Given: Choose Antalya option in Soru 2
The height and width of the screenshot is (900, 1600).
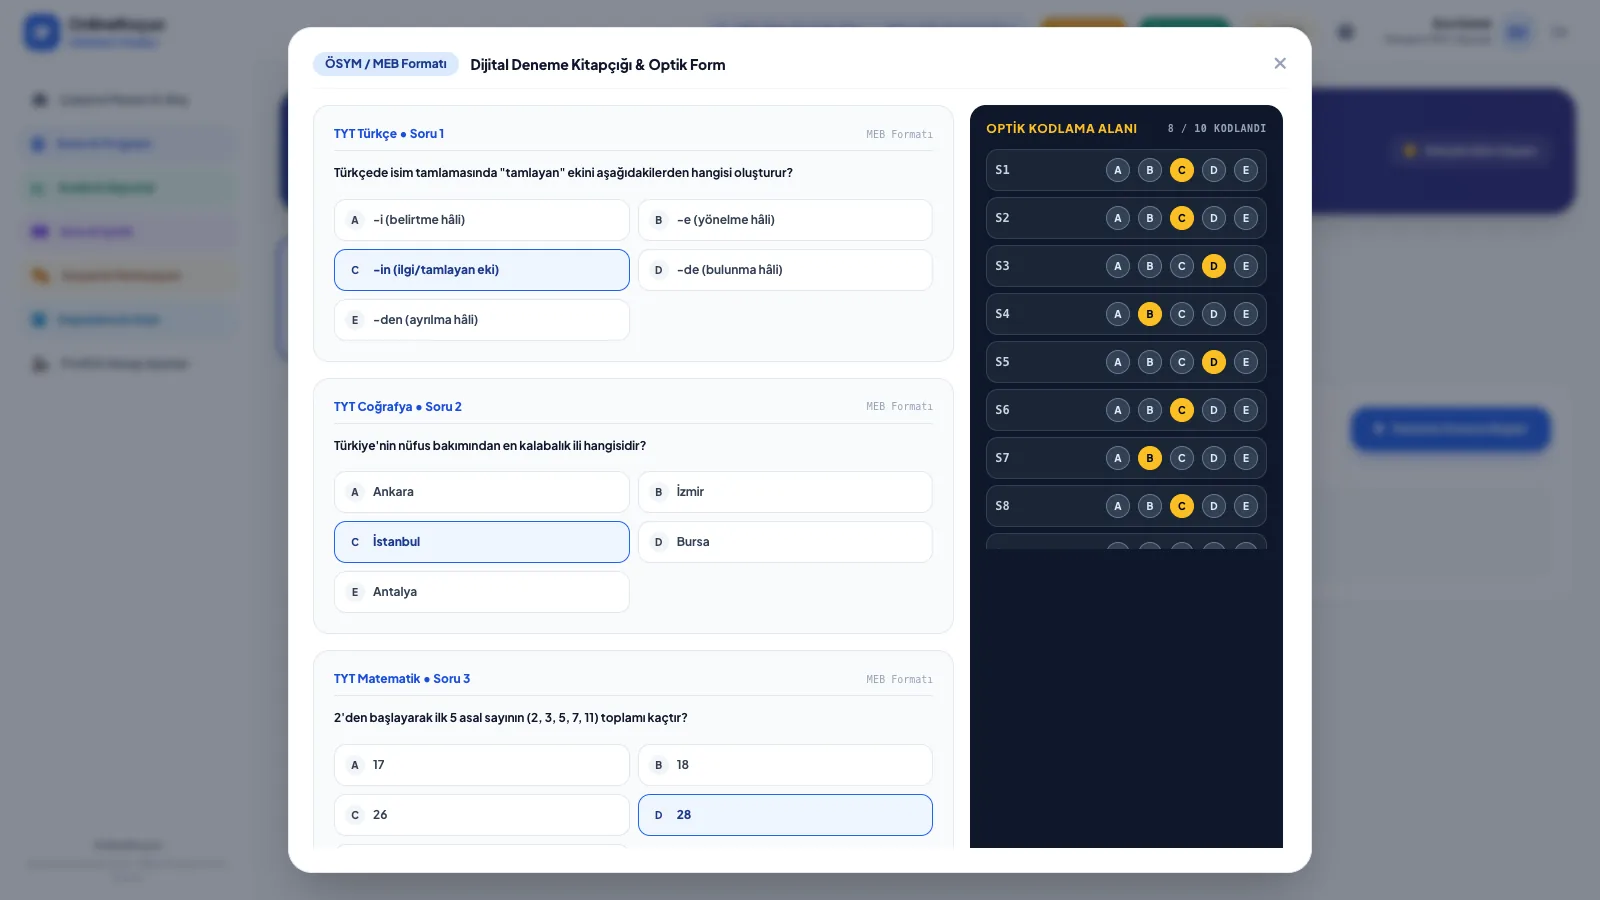Looking at the screenshot, I should (x=482, y=592).
